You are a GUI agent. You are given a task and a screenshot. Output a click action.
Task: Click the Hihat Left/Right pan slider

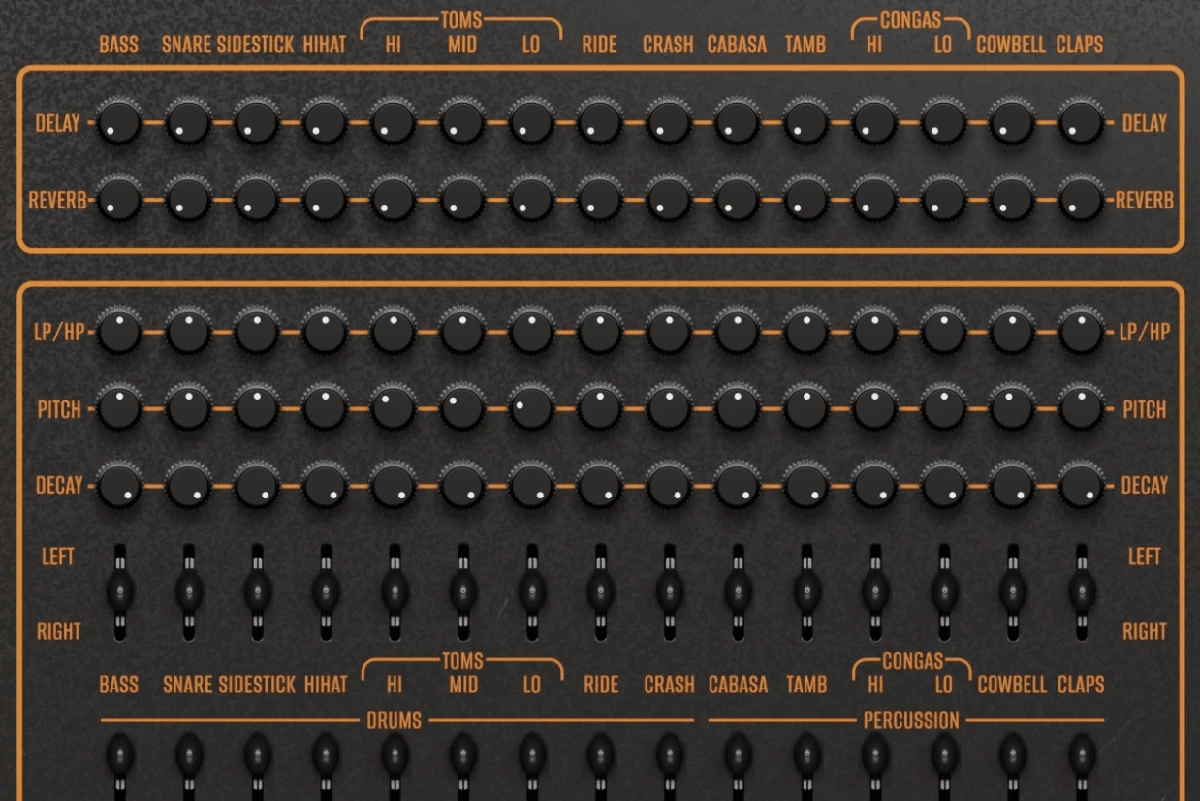click(325, 592)
